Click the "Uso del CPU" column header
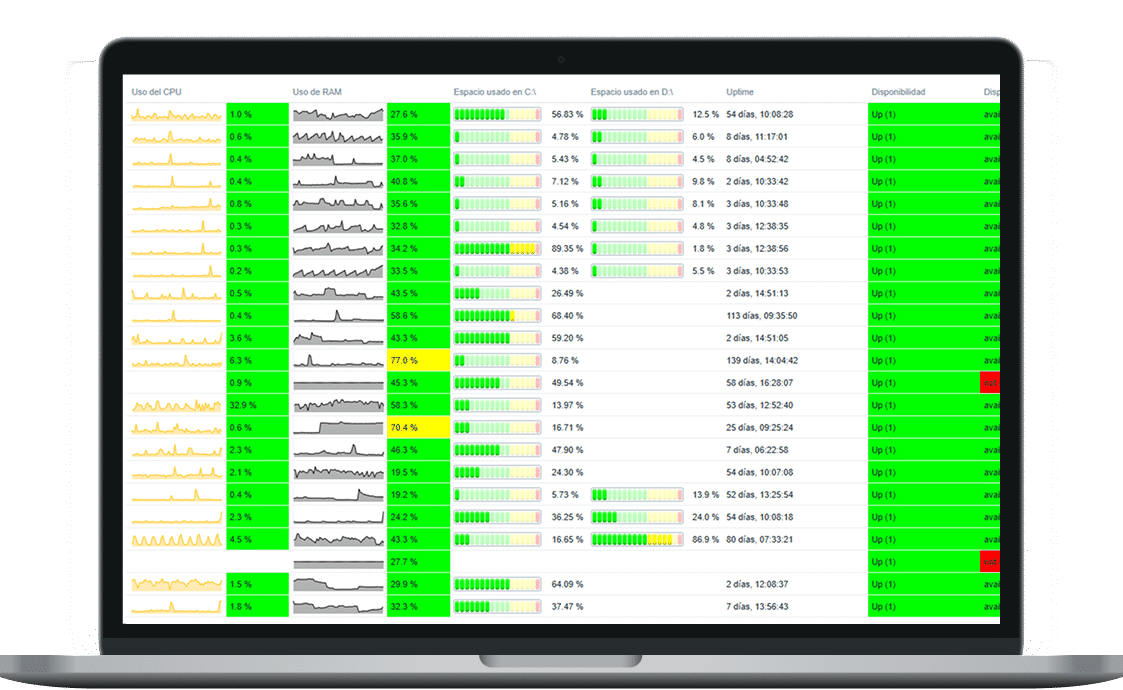This screenshot has width=1123, height=690. point(157,92)
